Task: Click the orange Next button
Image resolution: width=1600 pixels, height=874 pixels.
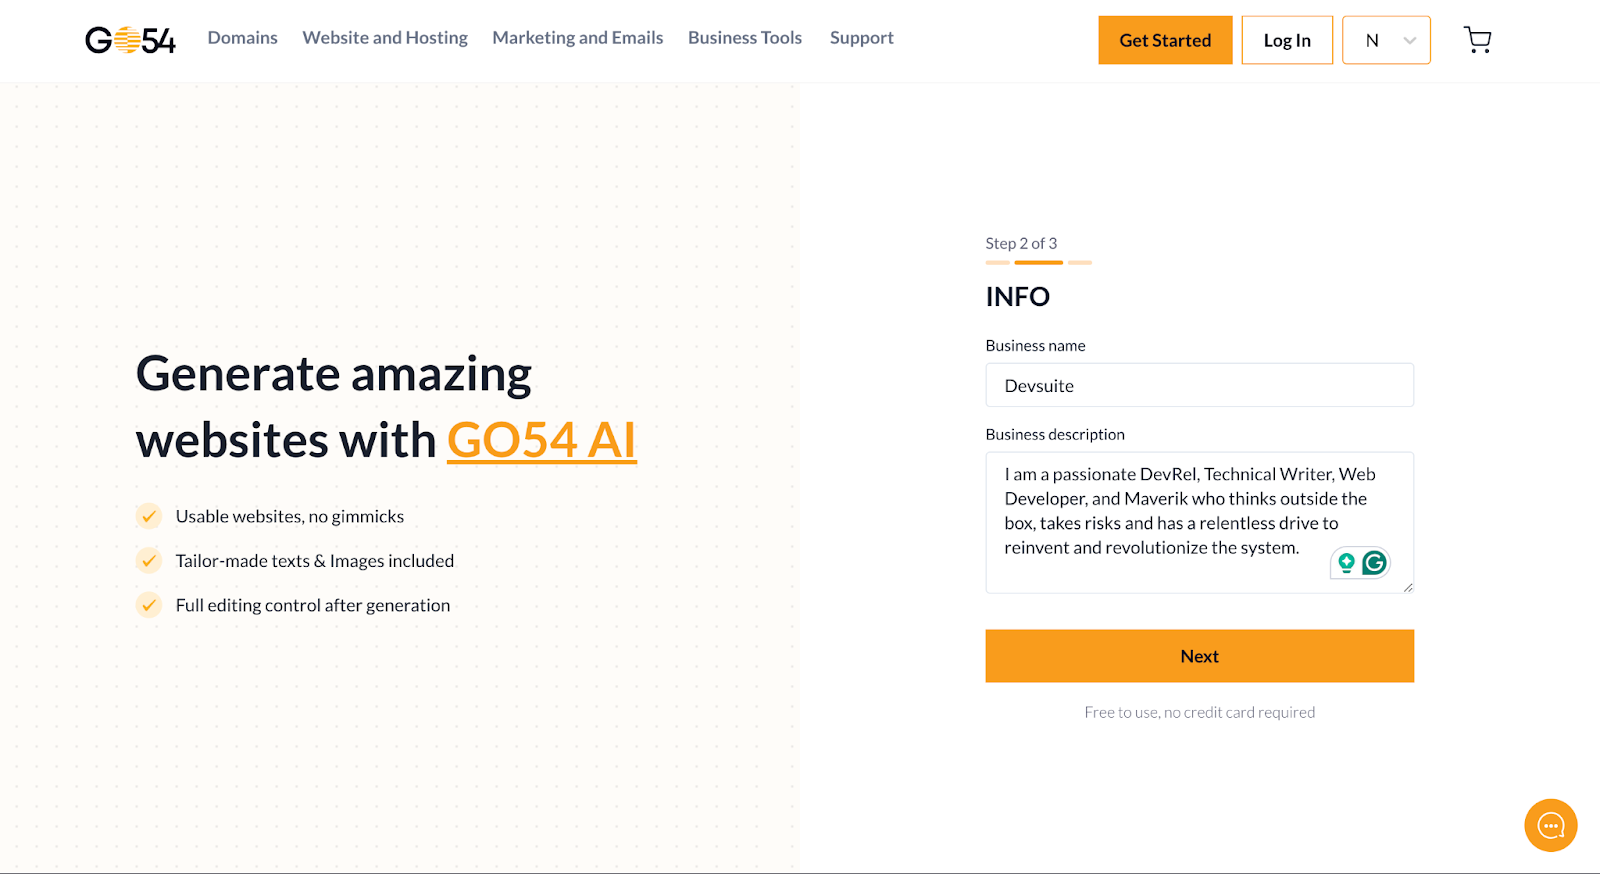Action: click(1200, 656)
